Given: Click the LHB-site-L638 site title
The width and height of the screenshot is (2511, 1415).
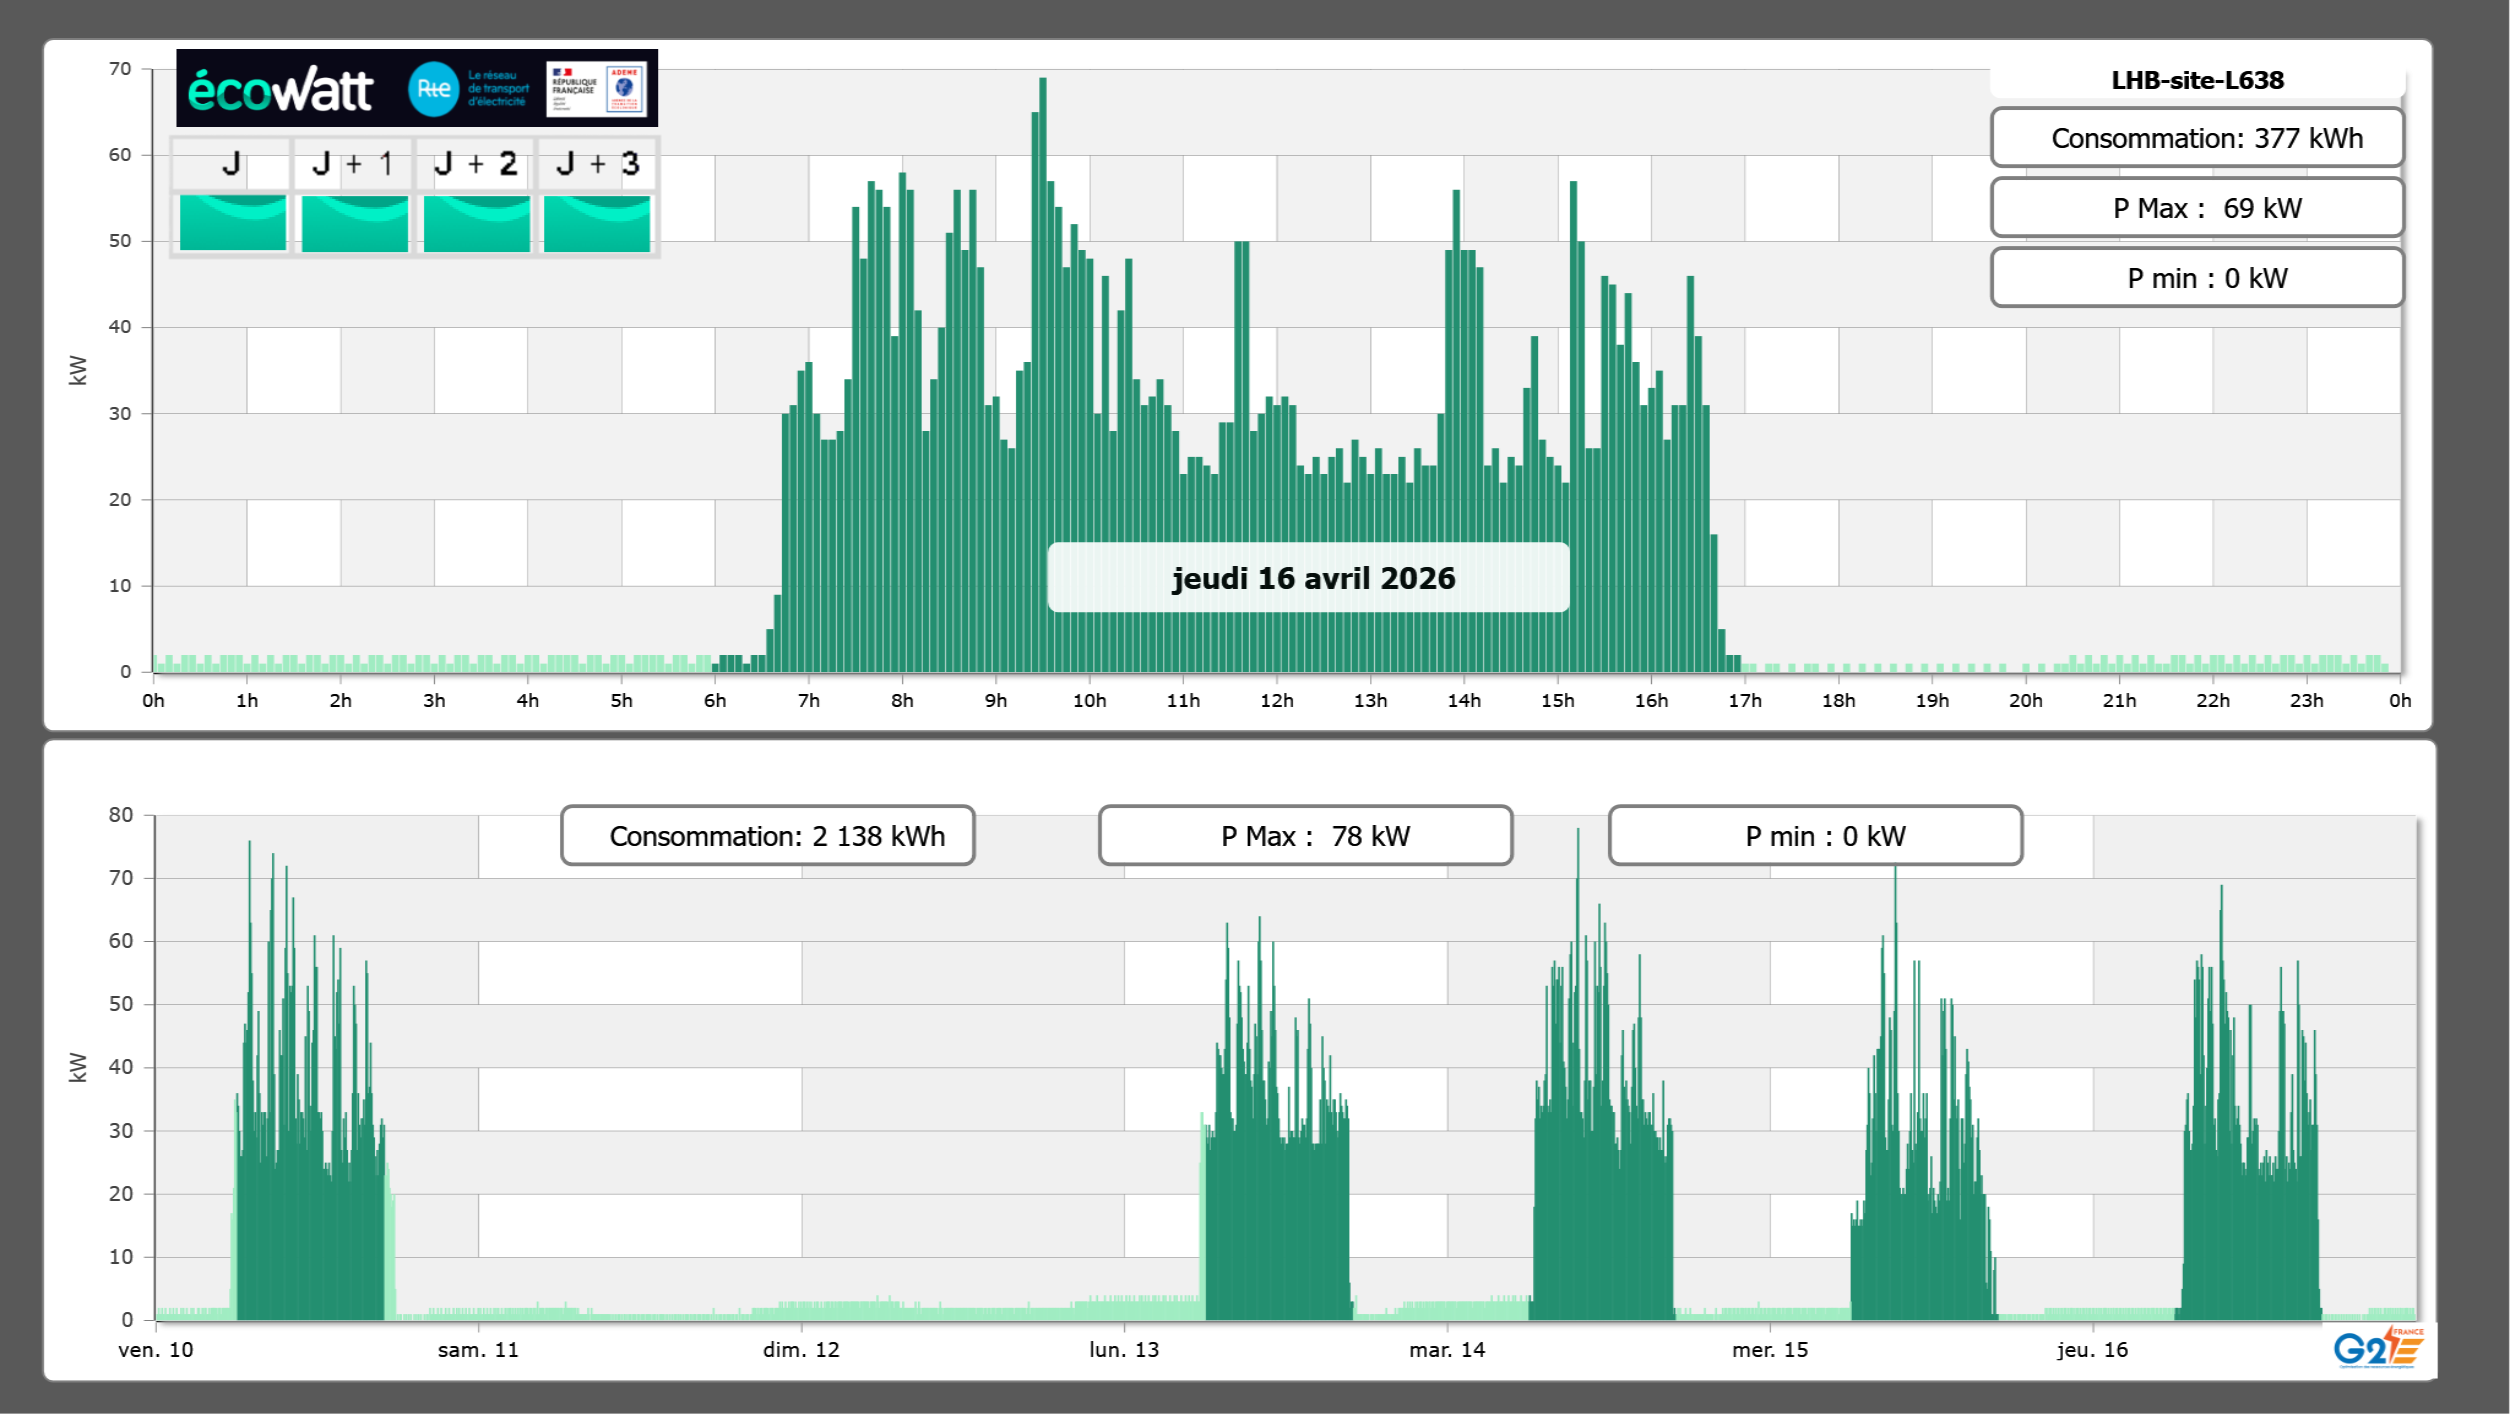Looking at the screenshot, I should [2197, 80].
